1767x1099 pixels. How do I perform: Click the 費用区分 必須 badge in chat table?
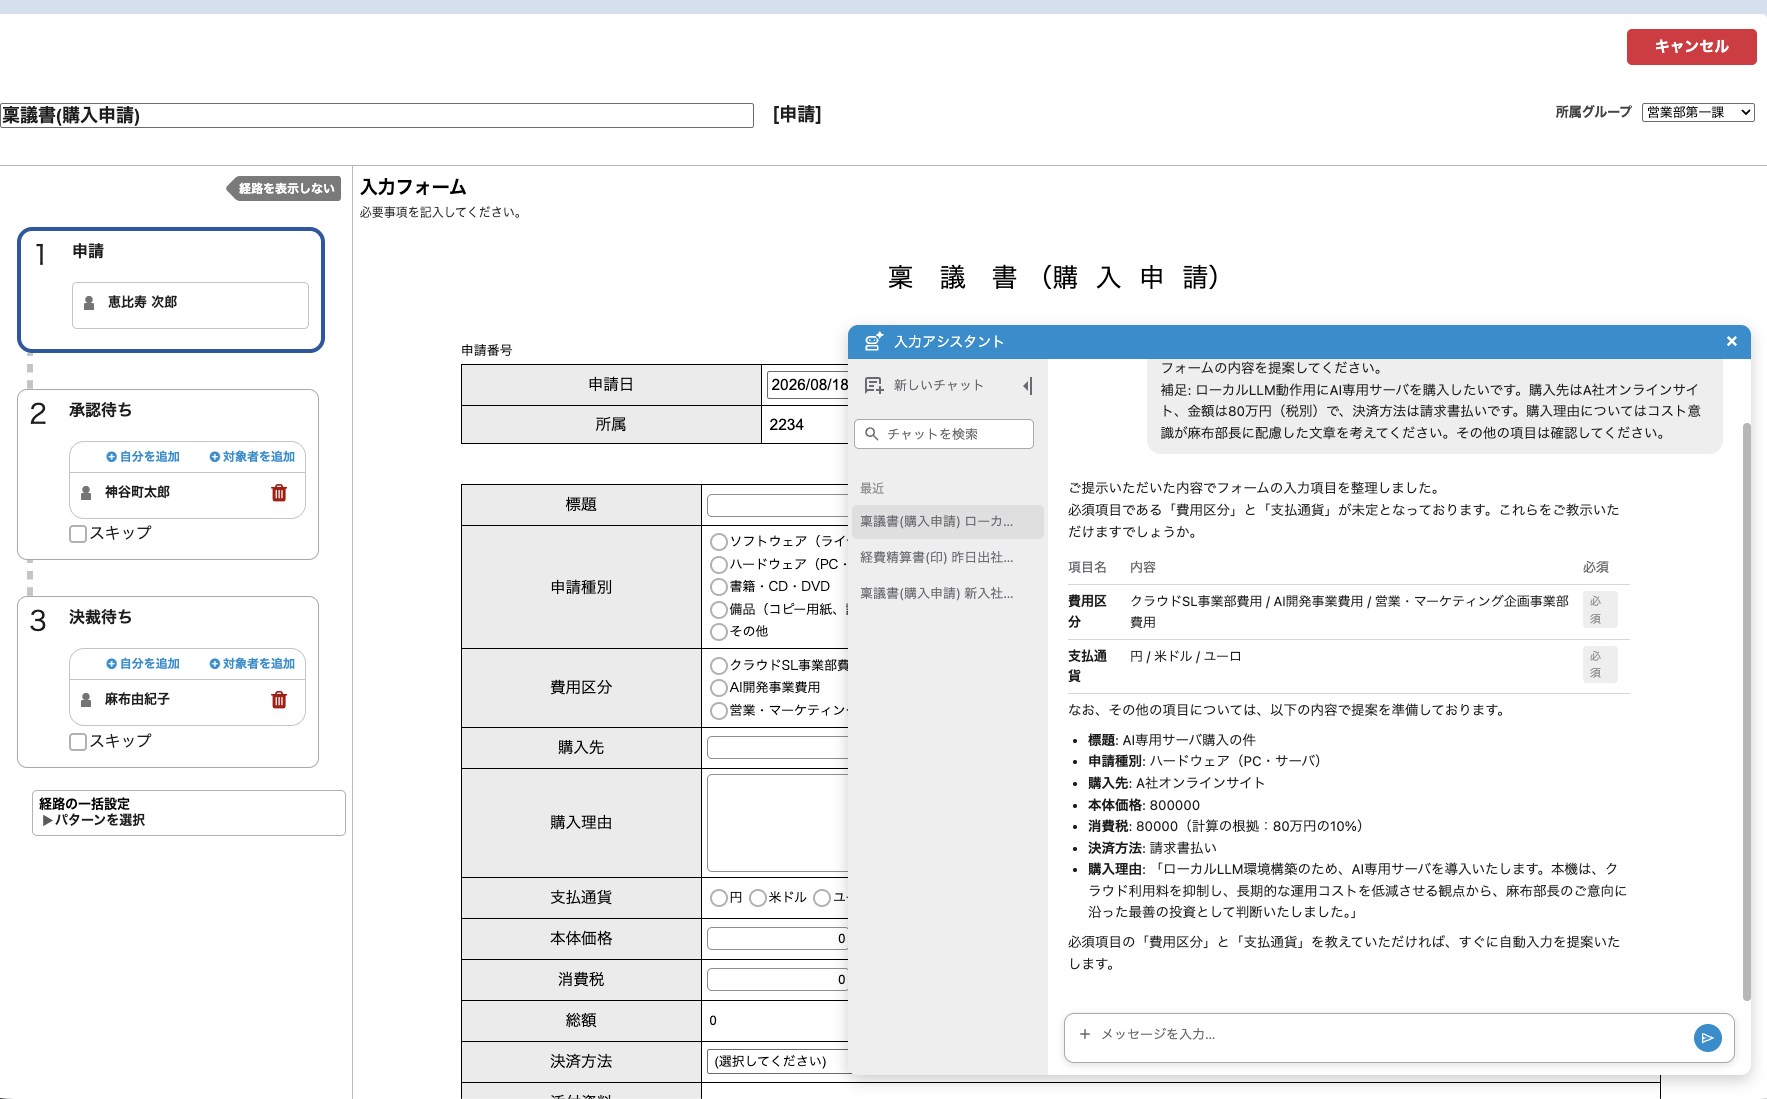1599,610
